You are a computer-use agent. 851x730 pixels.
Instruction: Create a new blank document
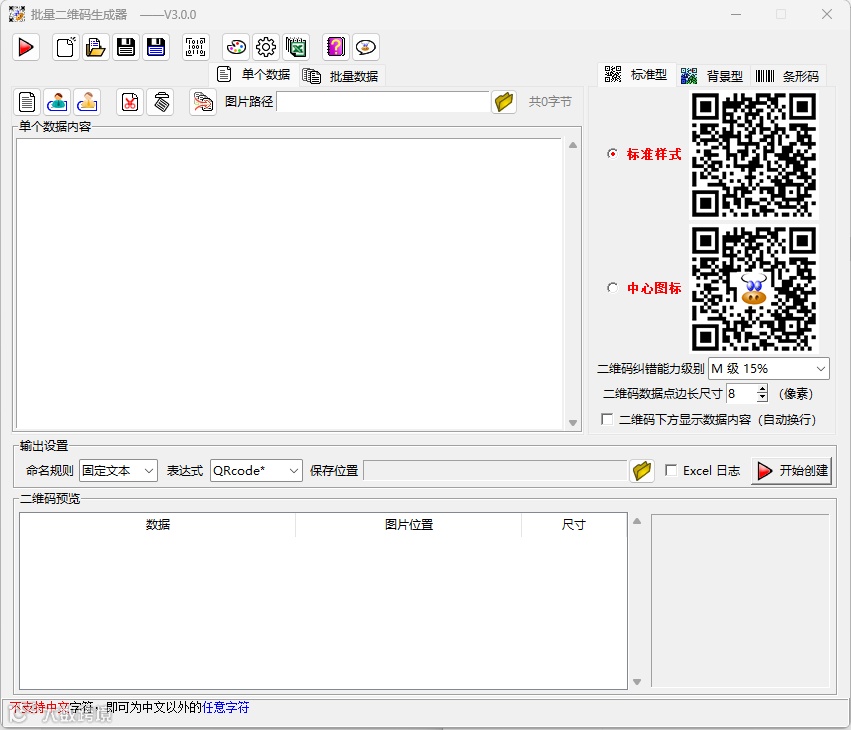[66, 47]
